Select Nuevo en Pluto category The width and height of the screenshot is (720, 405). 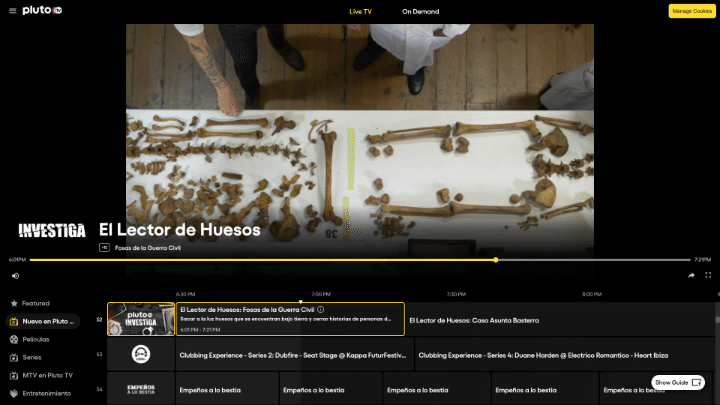[43, 321]
